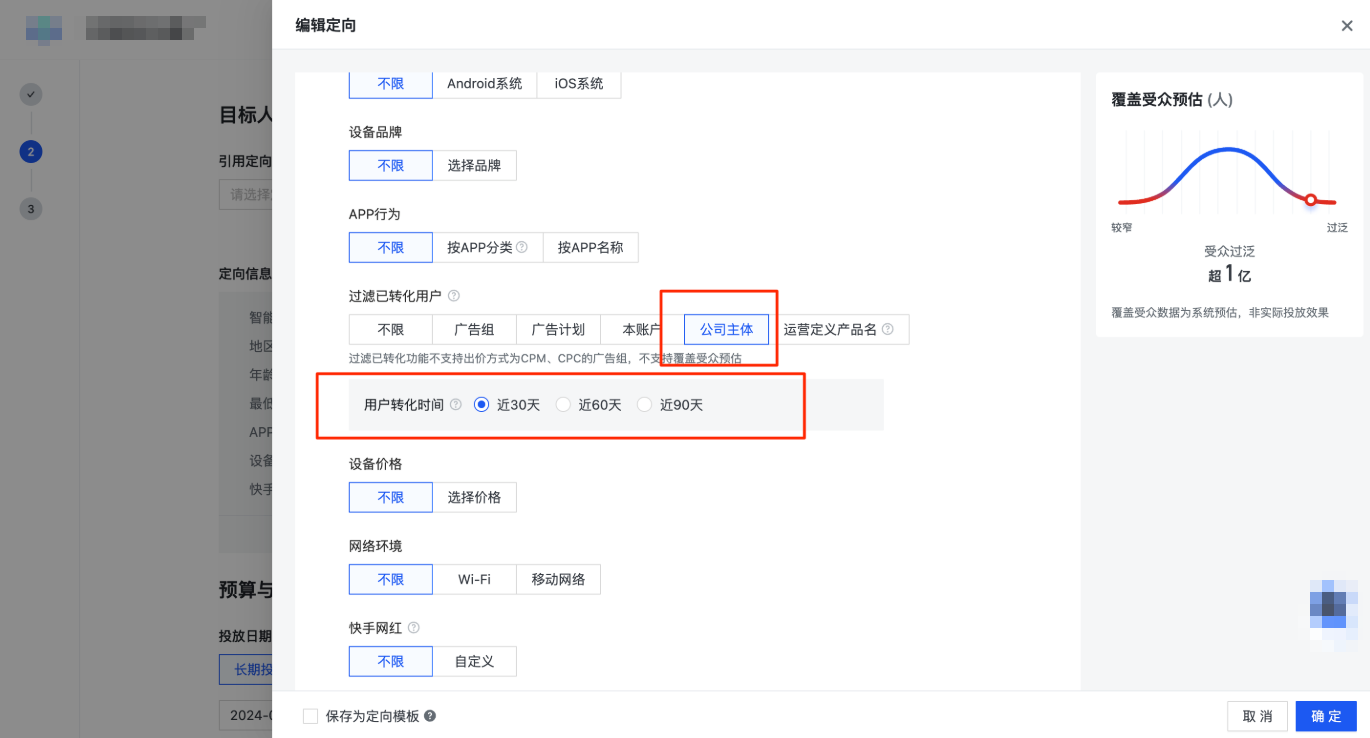Confirm settings with the 确定 button

1326,716
